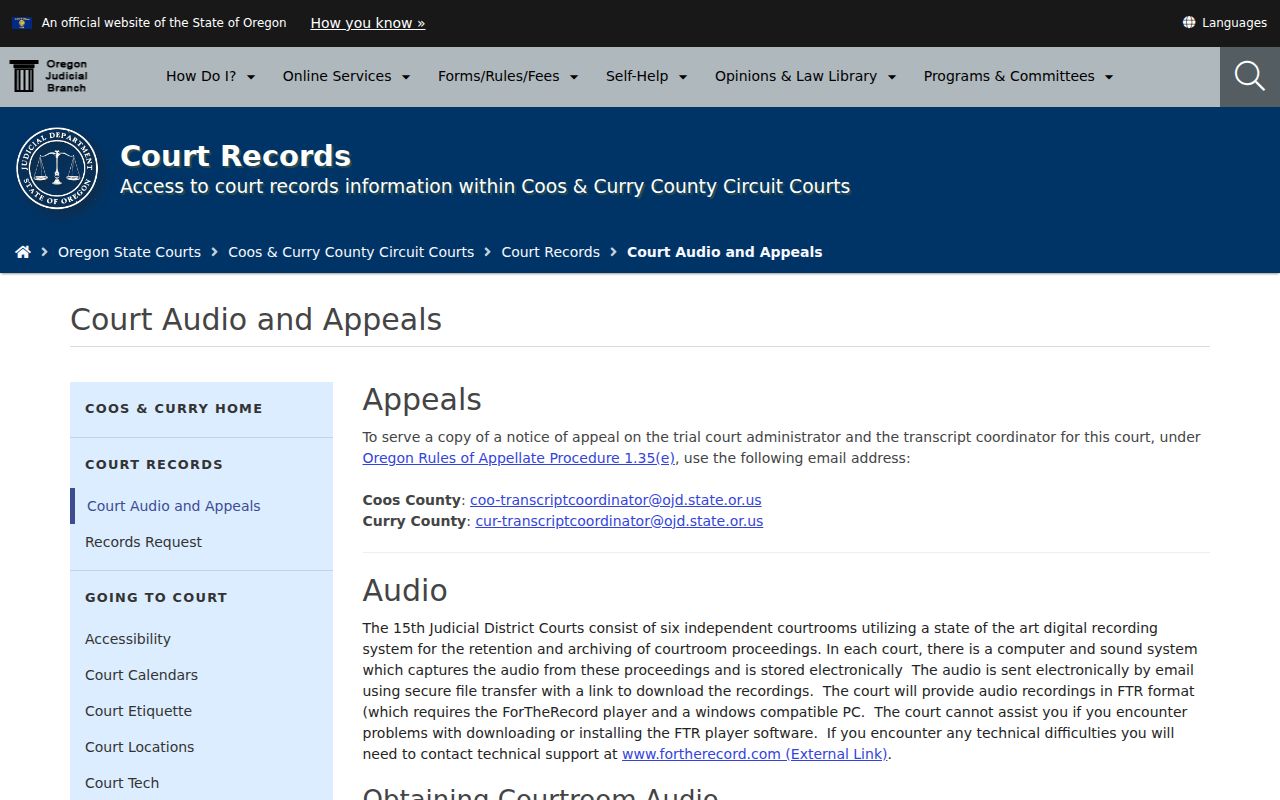Open the site search magnifier icon
The image size is (1280, 800).
tap(1249, 76)
